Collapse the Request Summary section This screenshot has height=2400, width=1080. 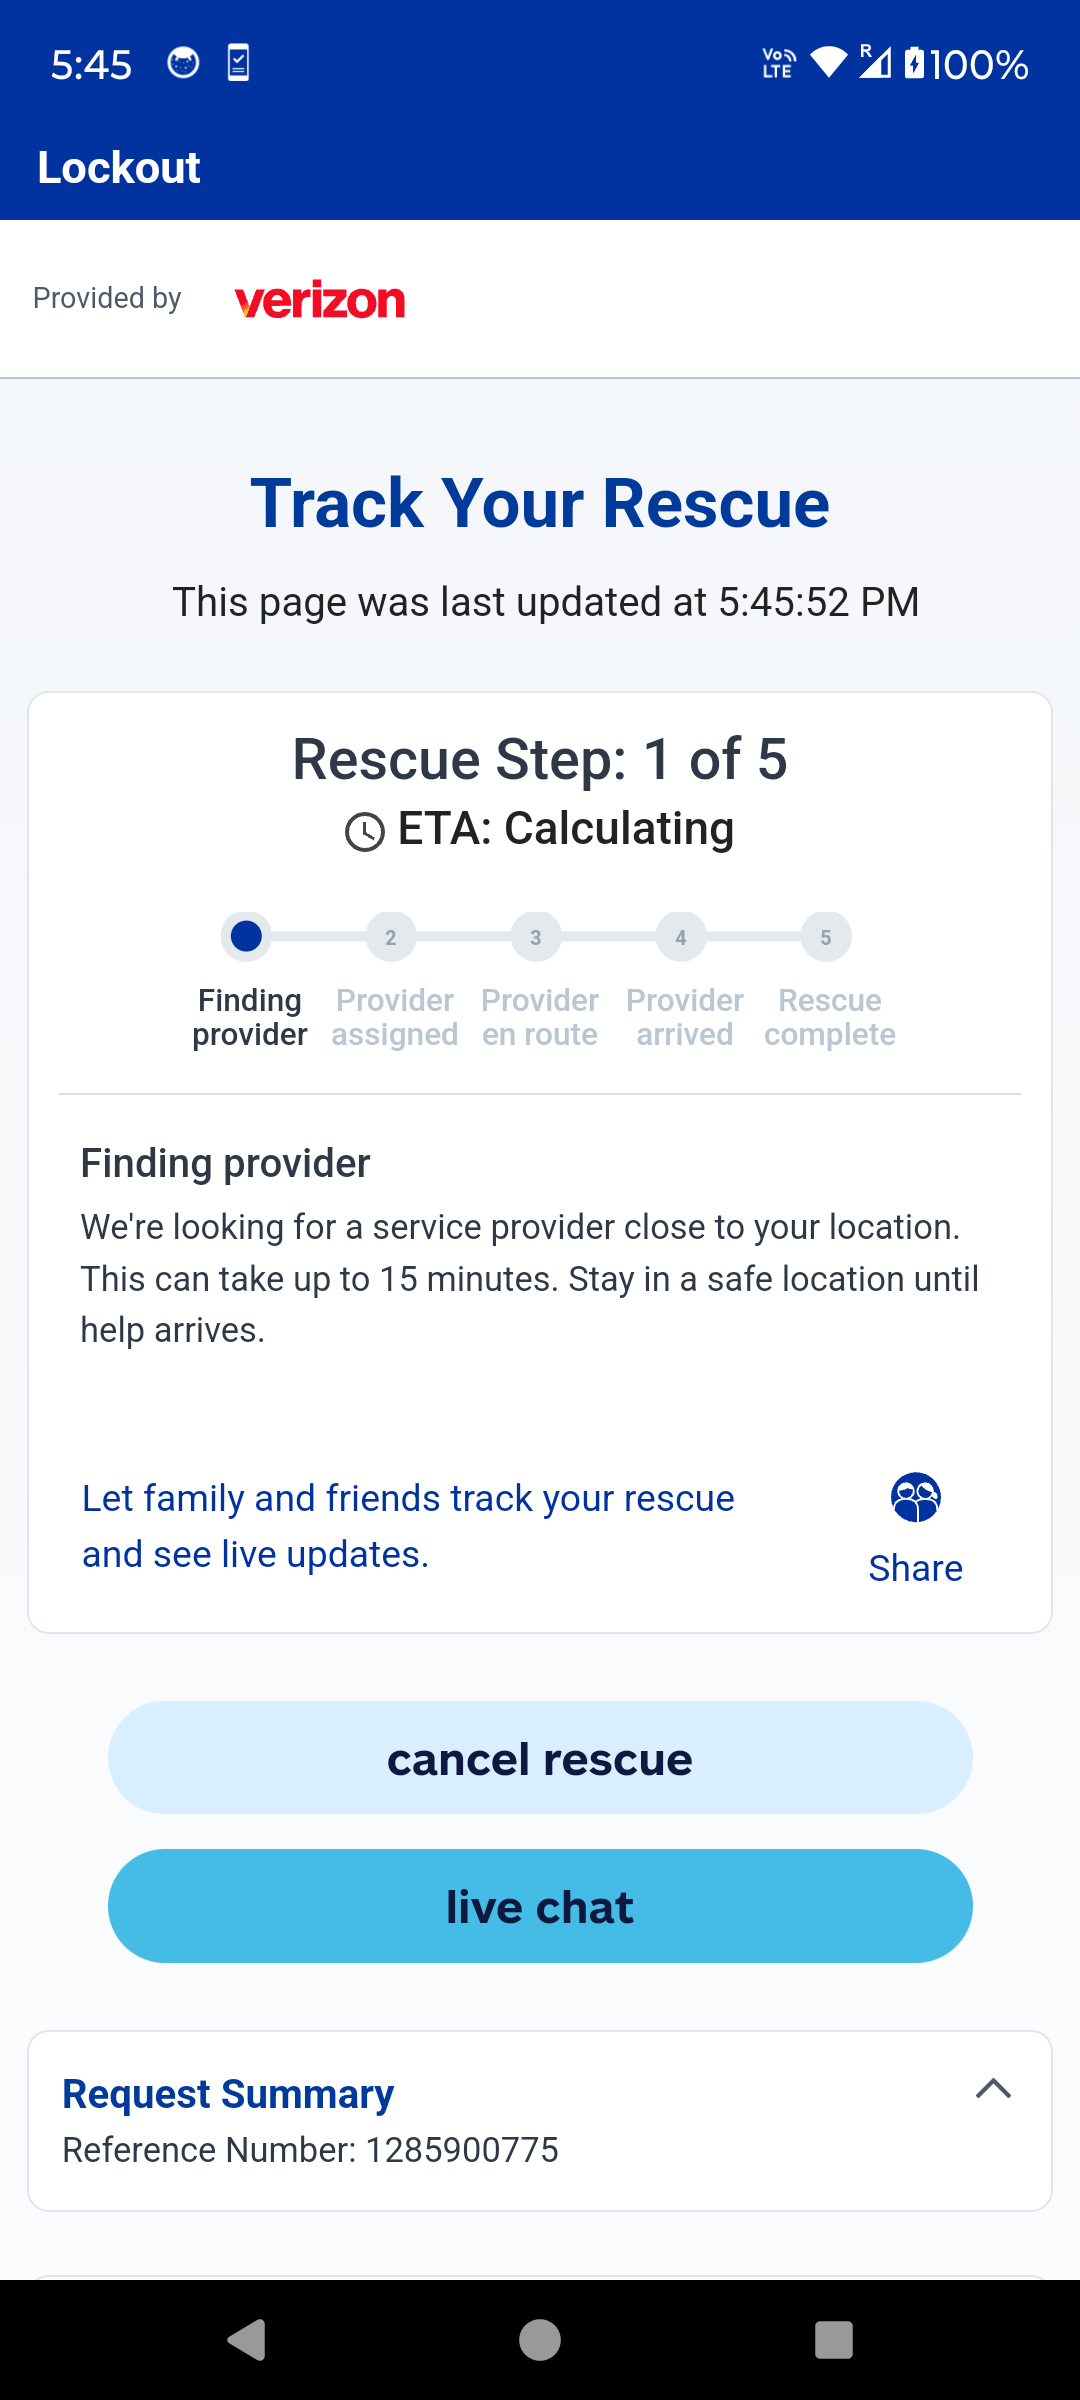[x=993, y=2089]
